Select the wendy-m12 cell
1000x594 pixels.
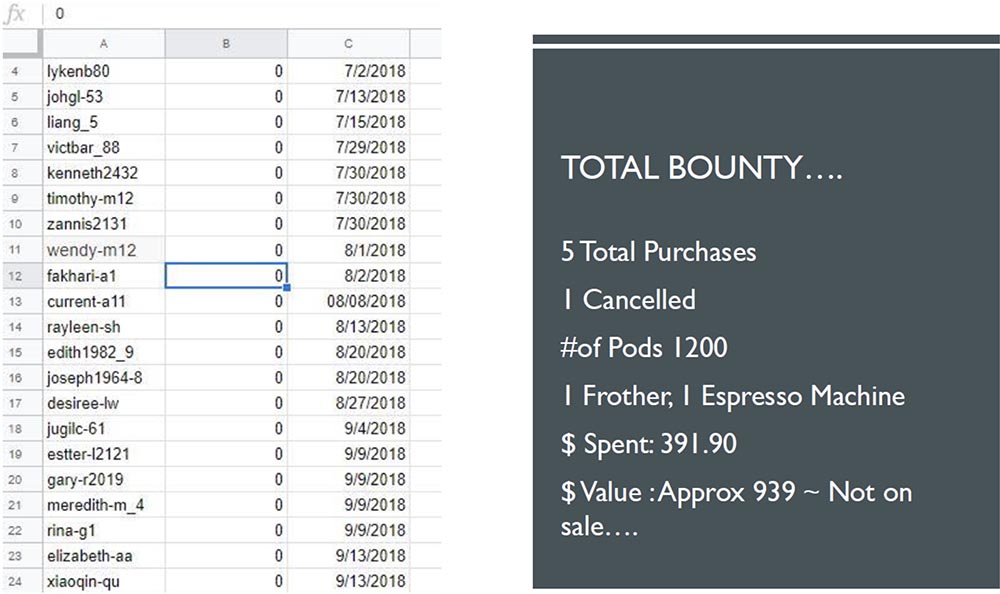click(x=103, y=250)
